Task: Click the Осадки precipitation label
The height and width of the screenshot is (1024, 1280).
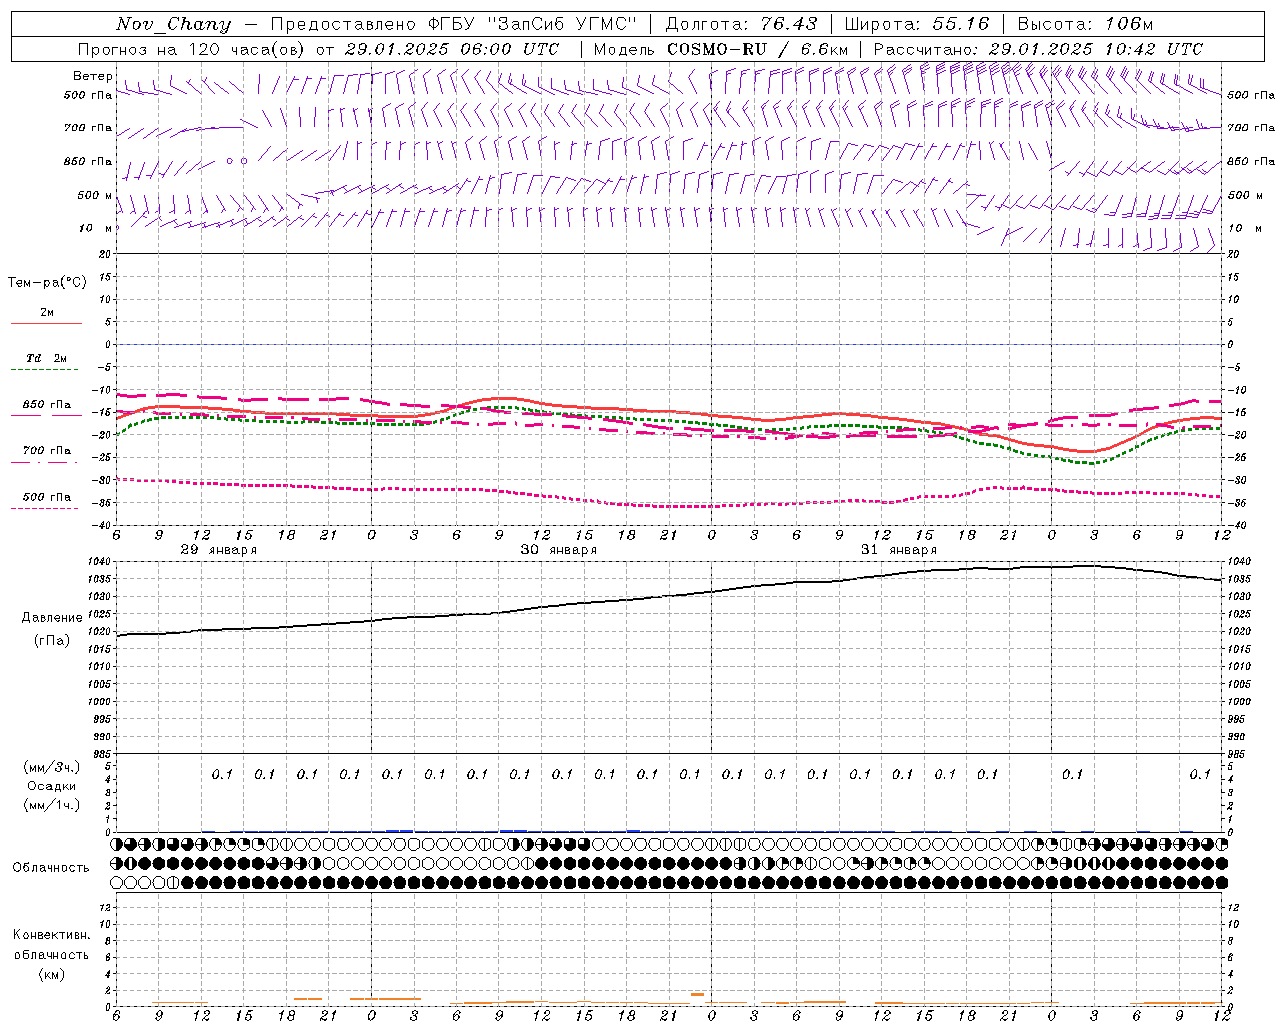Action: tap(52, 786)
